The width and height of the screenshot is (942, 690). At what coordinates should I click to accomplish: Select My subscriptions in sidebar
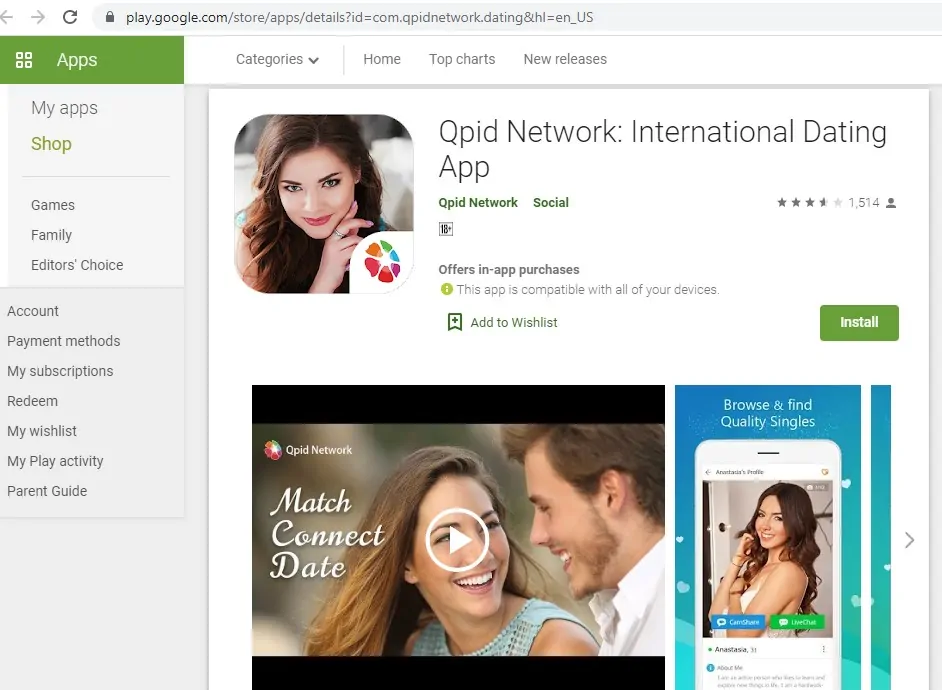60,371
